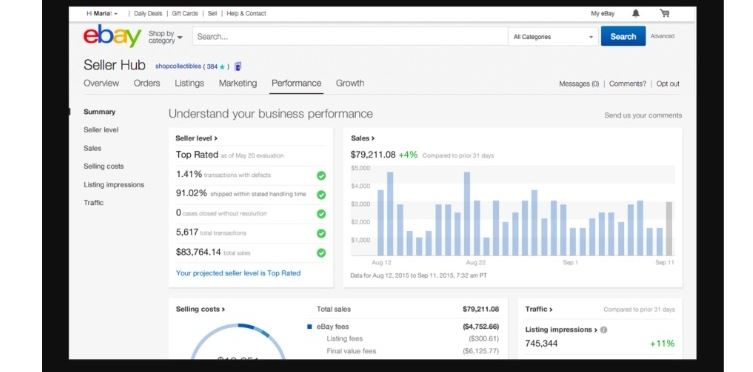Expand the Sales section heading
The height and width of the screenshot is (372, 753).
(x=363, y=138)
